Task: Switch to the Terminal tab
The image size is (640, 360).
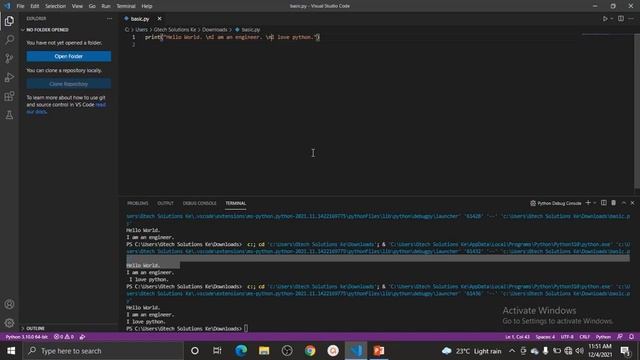Action: tap(236, 203)
